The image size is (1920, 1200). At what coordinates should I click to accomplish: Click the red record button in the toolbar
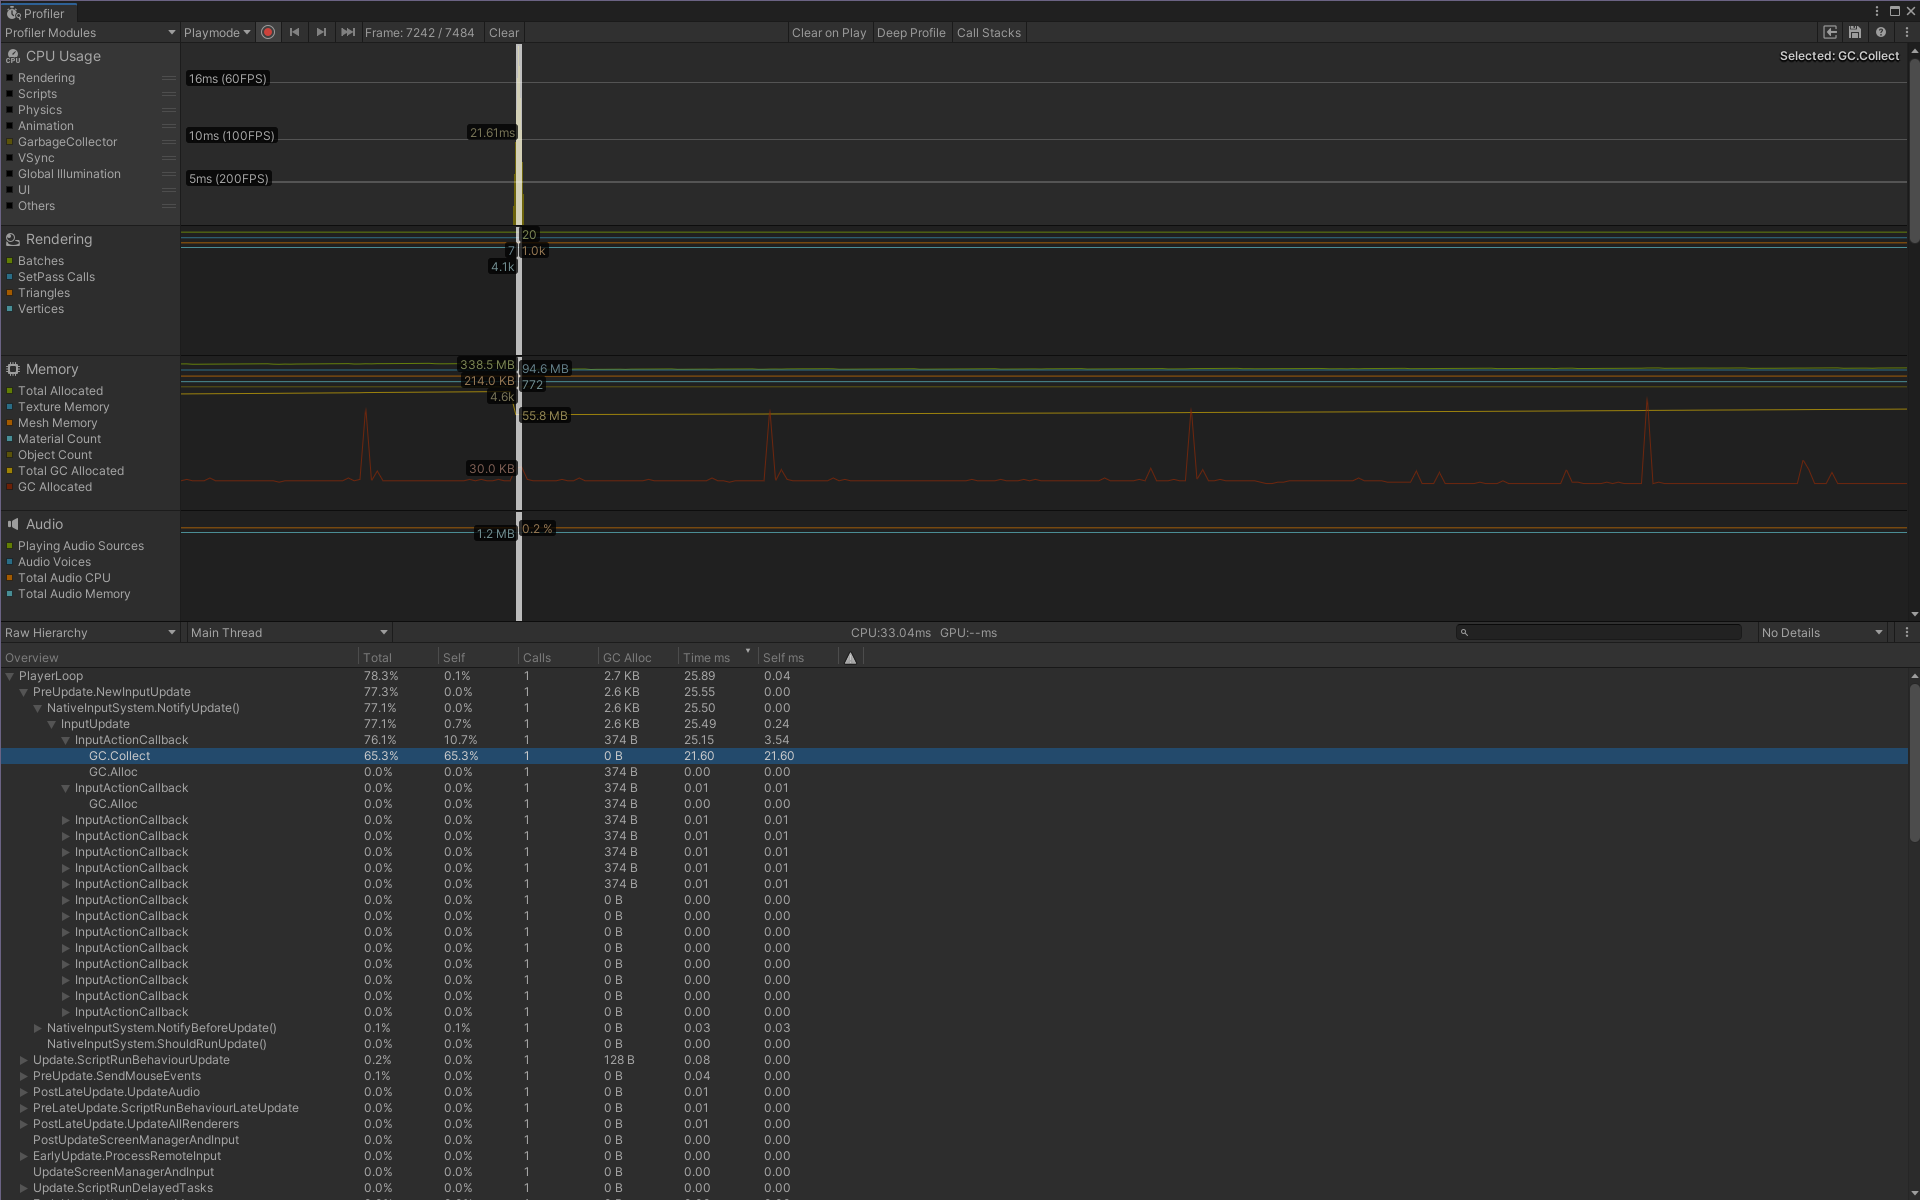click(268, 32)
